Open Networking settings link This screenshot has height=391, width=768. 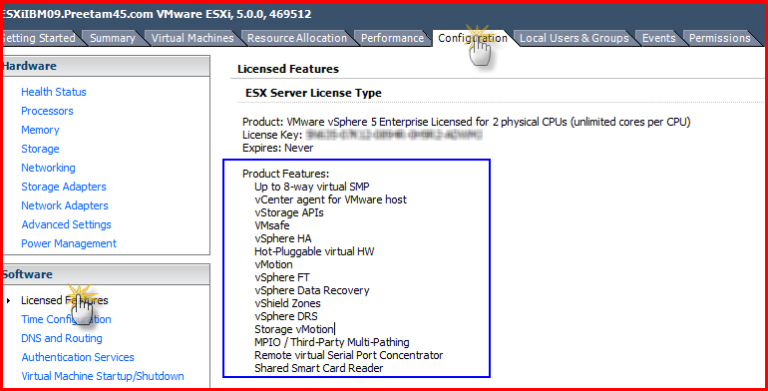coord(48,168)
